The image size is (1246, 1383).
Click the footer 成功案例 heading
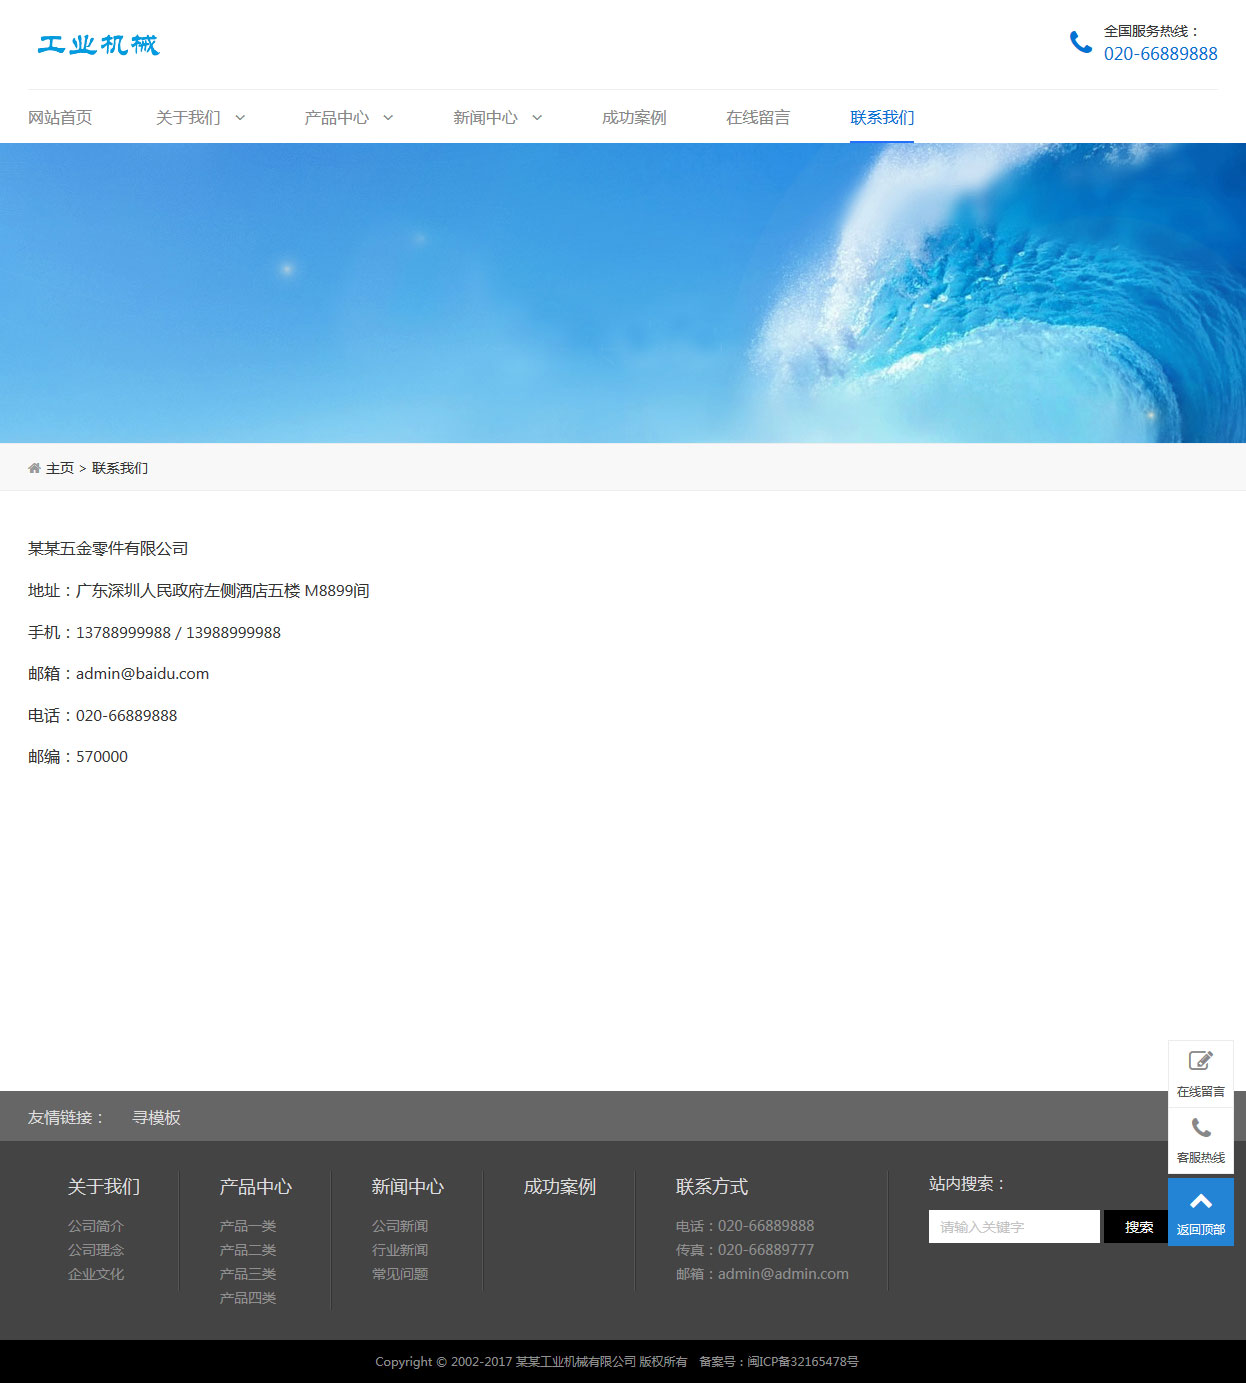pyautogui.click(x=560, y=1187)
